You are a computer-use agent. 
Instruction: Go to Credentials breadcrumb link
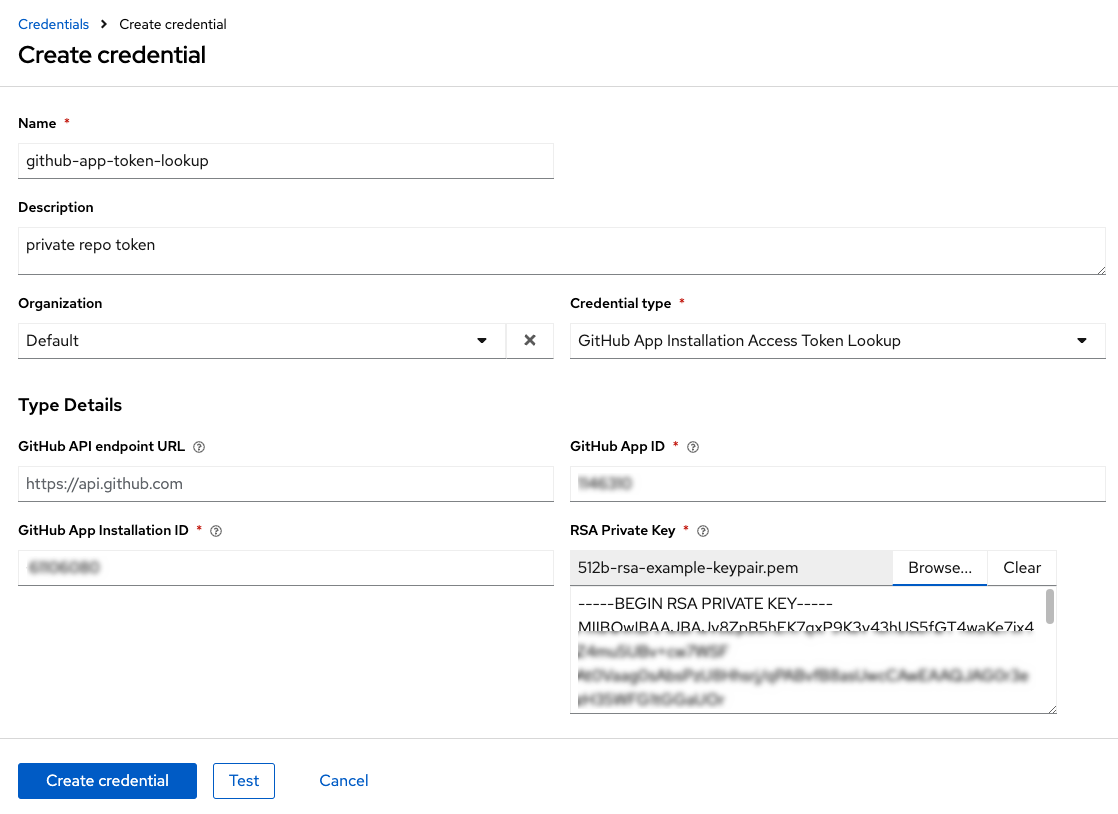click(x=53, y=24)
